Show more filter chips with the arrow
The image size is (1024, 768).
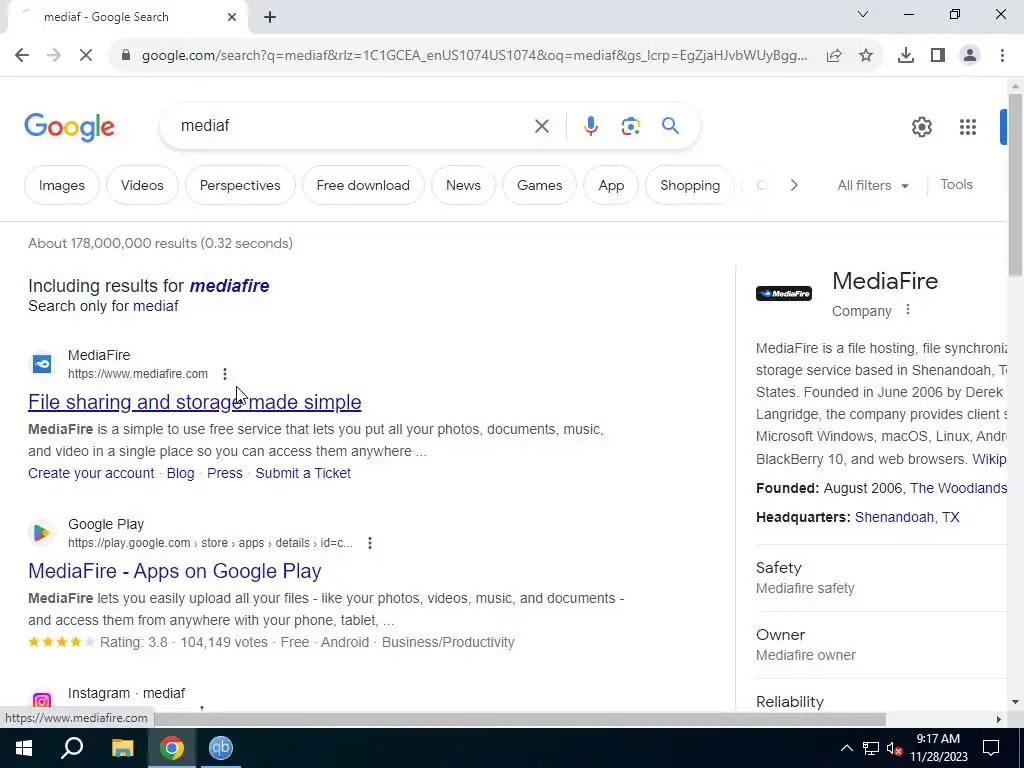[x=793, y=185]
